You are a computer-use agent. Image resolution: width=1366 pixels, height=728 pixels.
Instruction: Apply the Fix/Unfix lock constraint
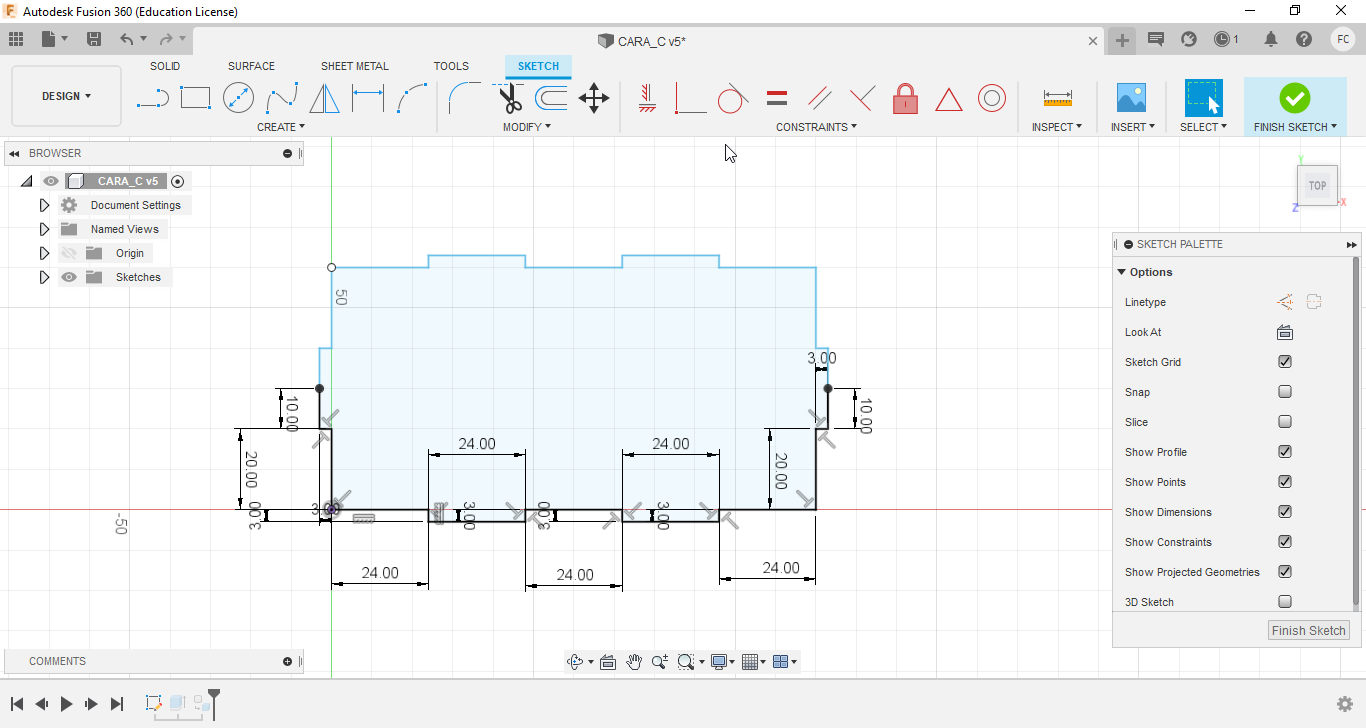(905, 98)
